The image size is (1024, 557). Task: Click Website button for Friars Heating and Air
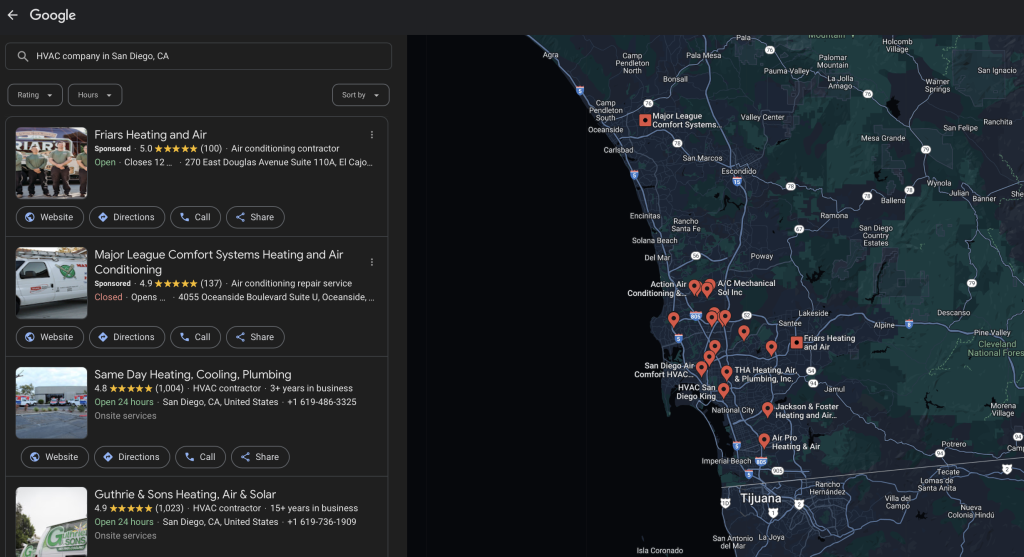coord(50,217)
